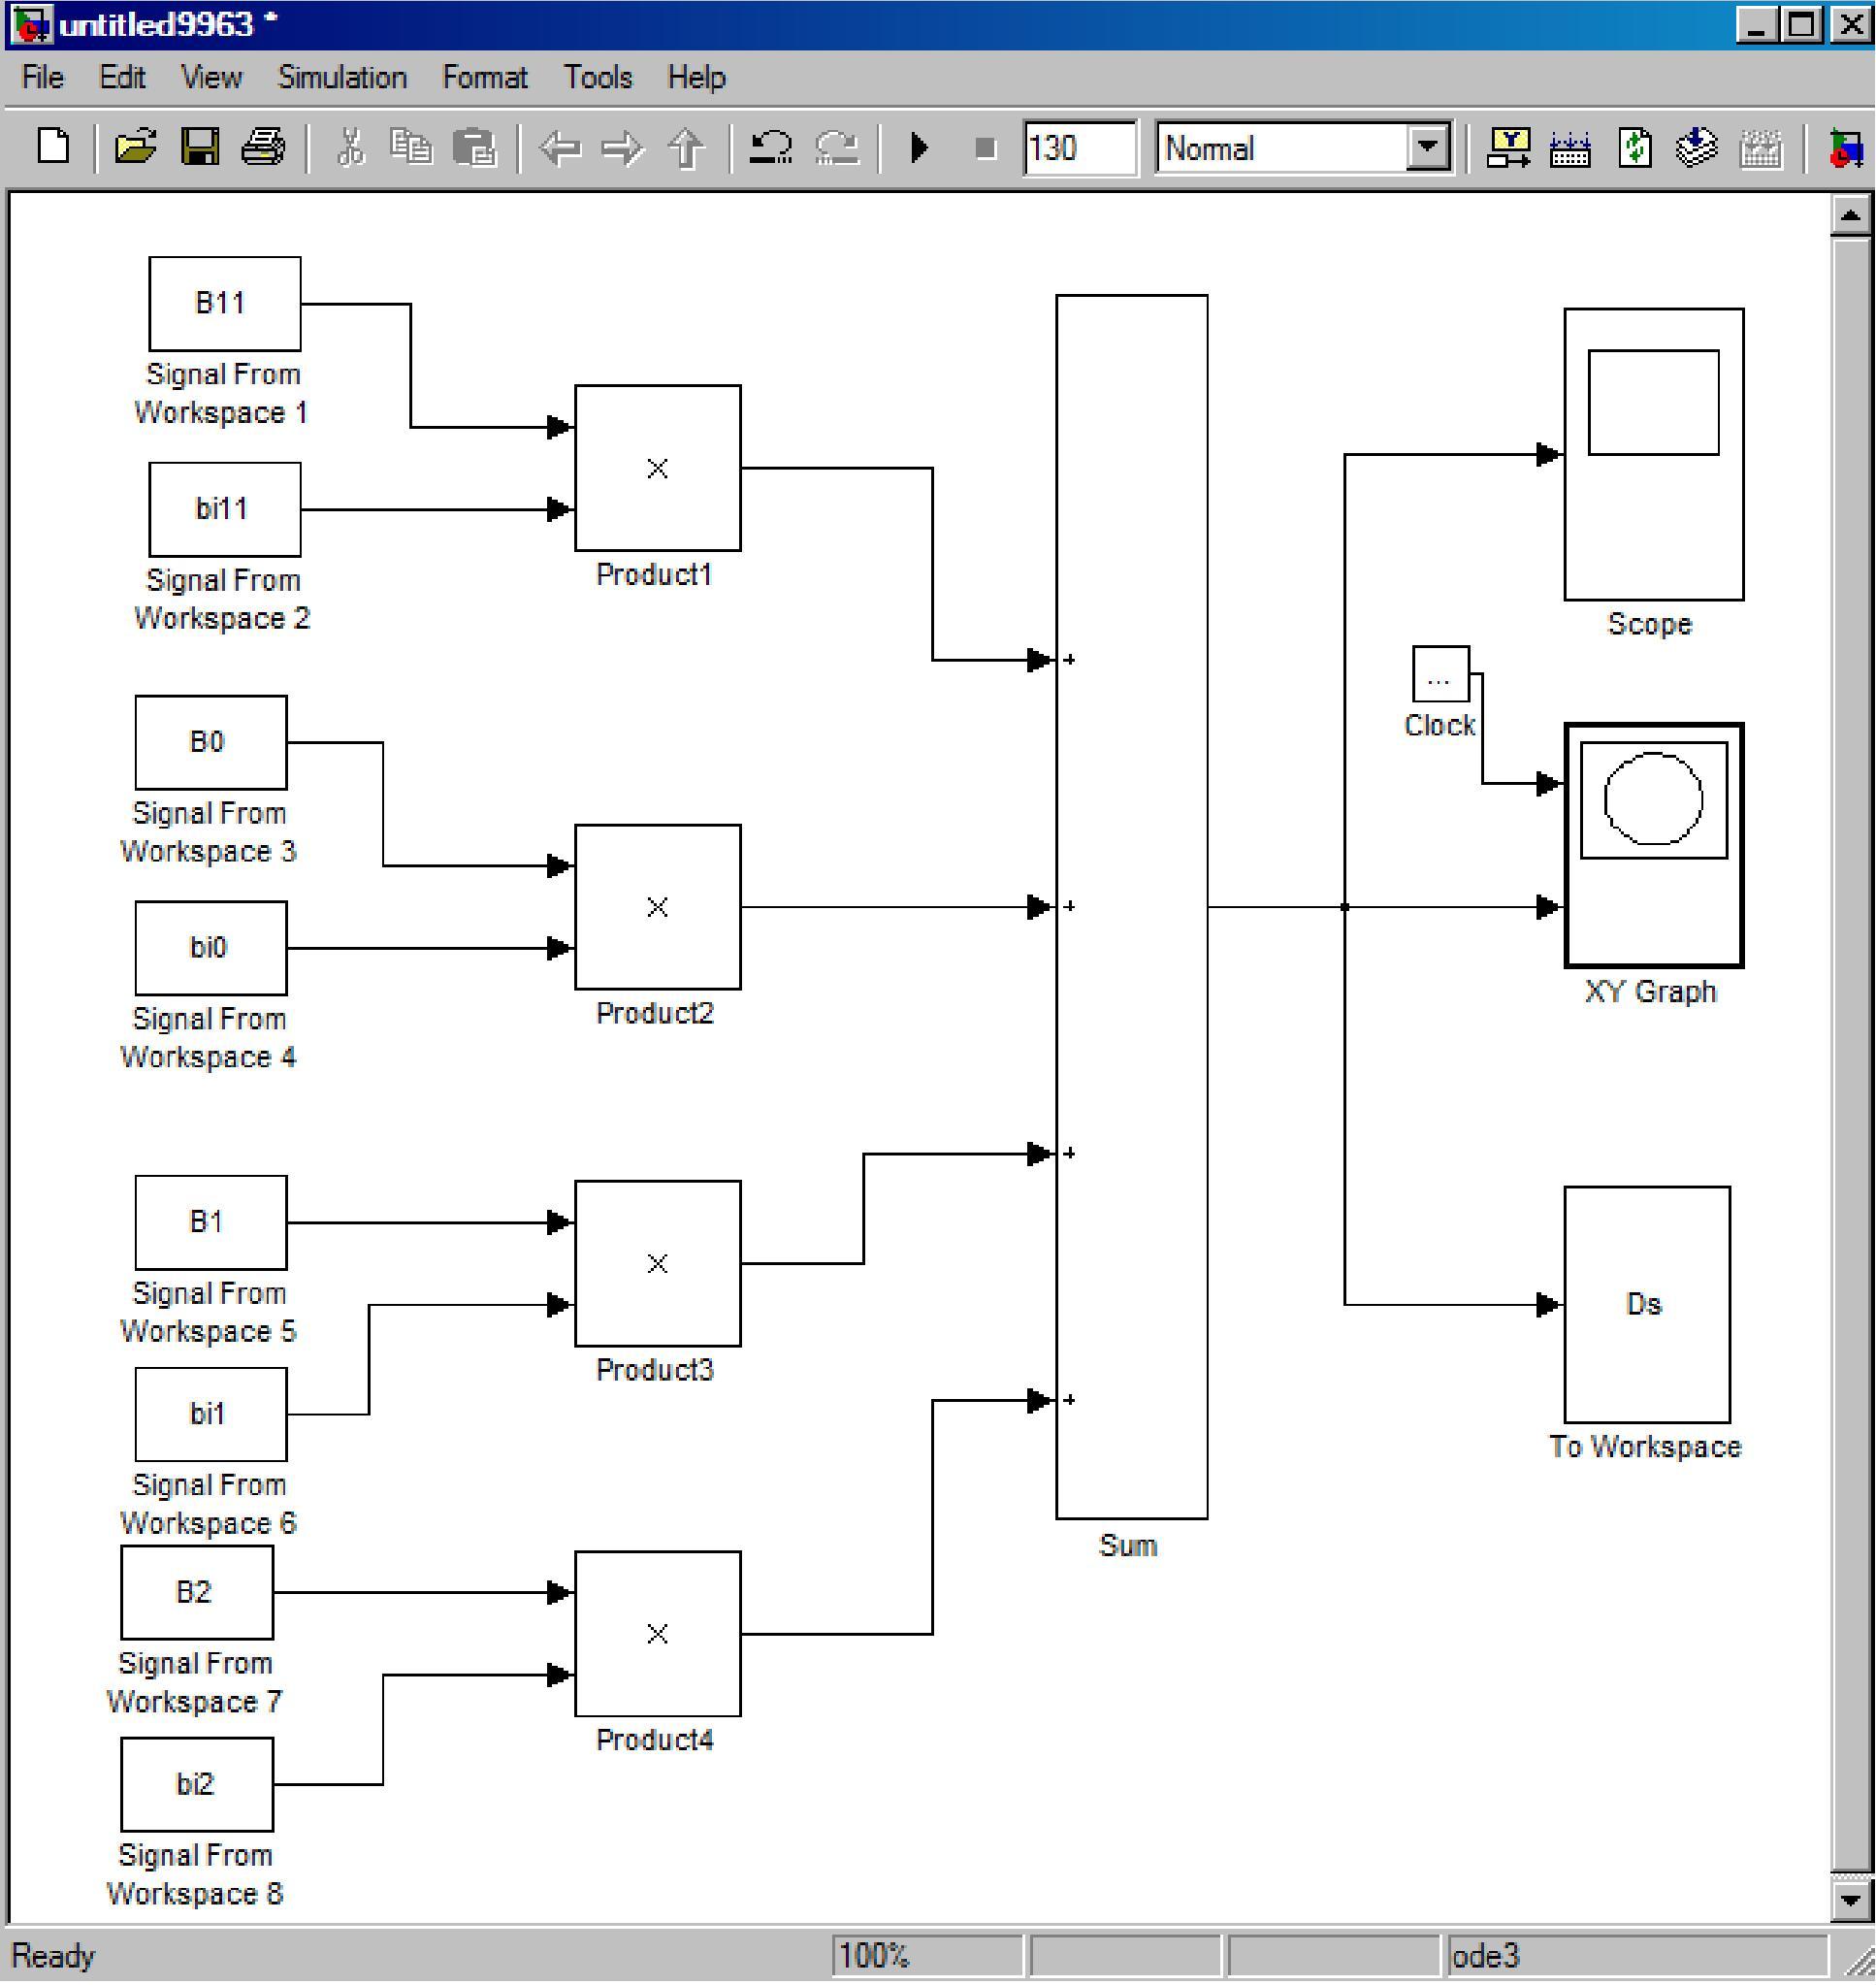Select the XY Graph block
The height and width of the screenshot is (1985, 1876).
click(x=1654, y=846)
